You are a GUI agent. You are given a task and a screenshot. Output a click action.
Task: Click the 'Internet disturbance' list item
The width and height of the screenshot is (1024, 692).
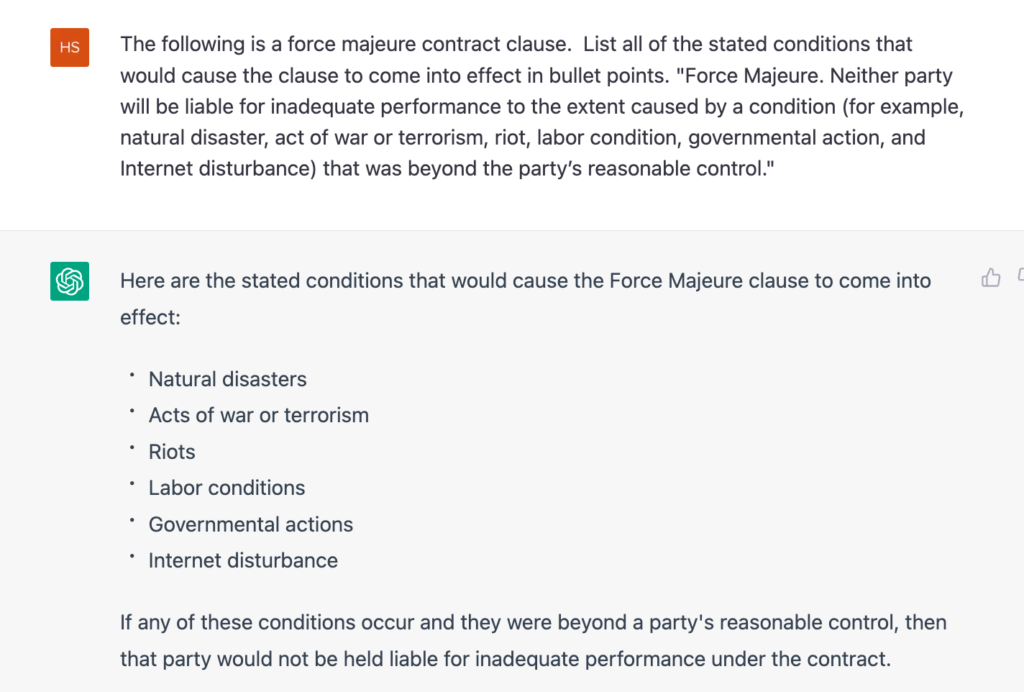pyautogui.click(x=243, y=560)
